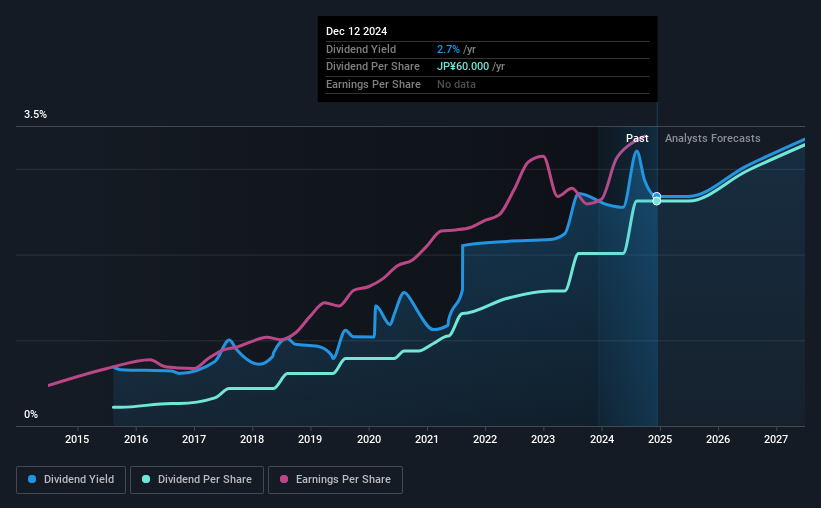This screenshot has height=508, width=821.
Task: Select the 2015 label on the x-axis
Action: tap(77, 439)
